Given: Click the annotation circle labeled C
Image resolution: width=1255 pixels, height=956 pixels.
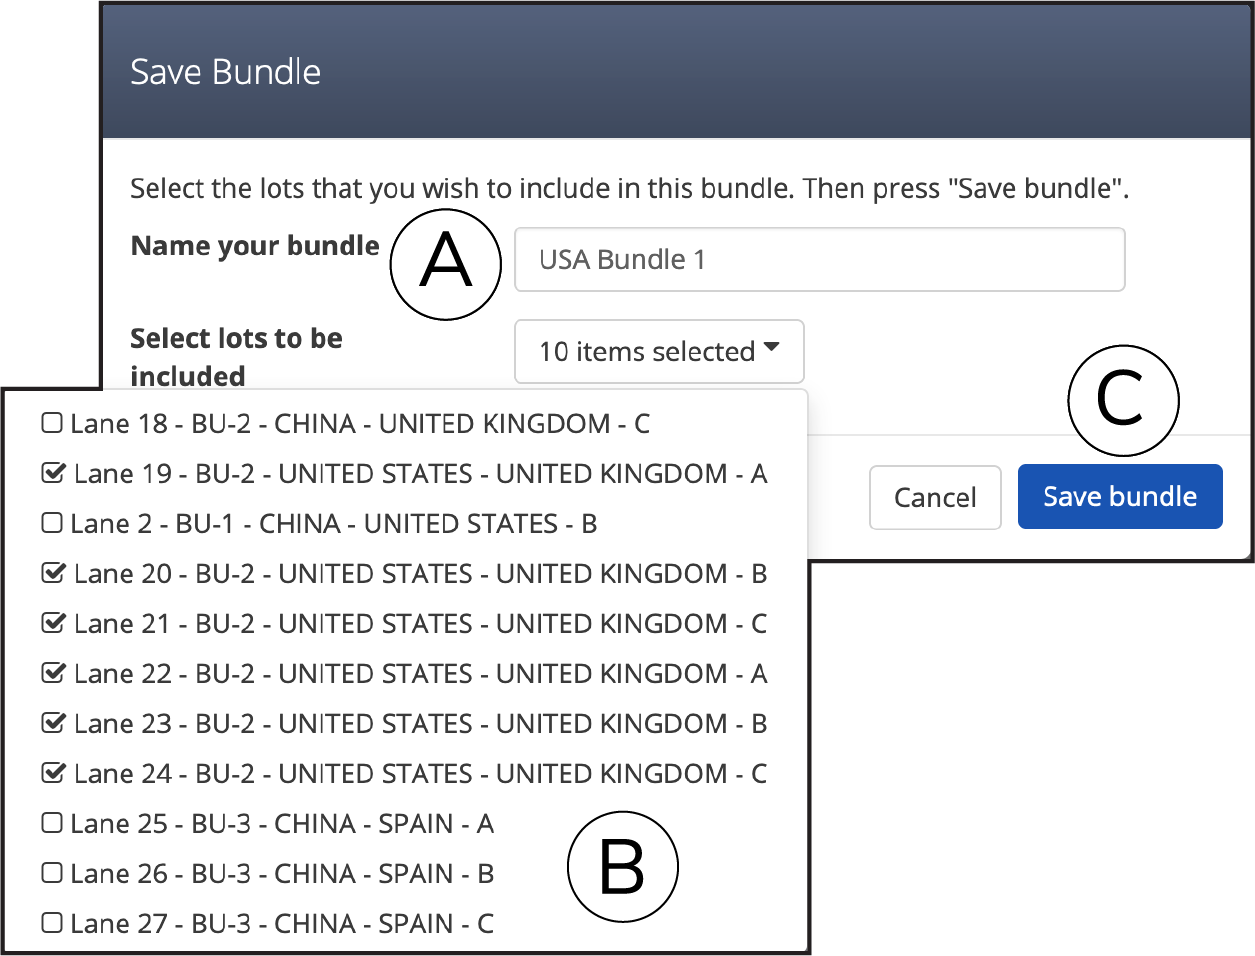Looking at the screenshot, I should coord(1123,401).
